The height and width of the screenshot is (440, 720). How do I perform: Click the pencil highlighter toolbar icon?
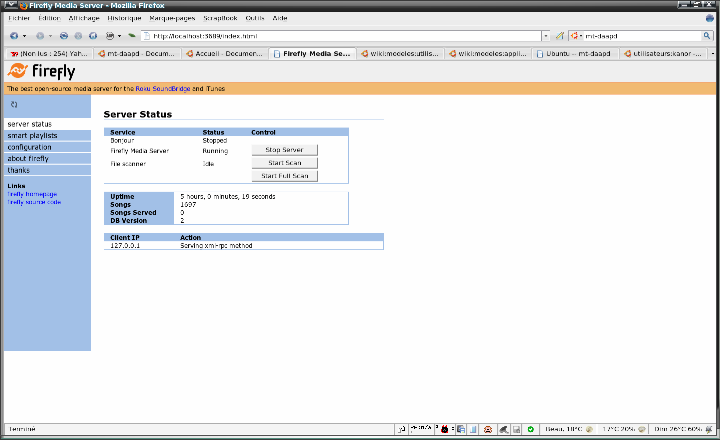[559, 35]
